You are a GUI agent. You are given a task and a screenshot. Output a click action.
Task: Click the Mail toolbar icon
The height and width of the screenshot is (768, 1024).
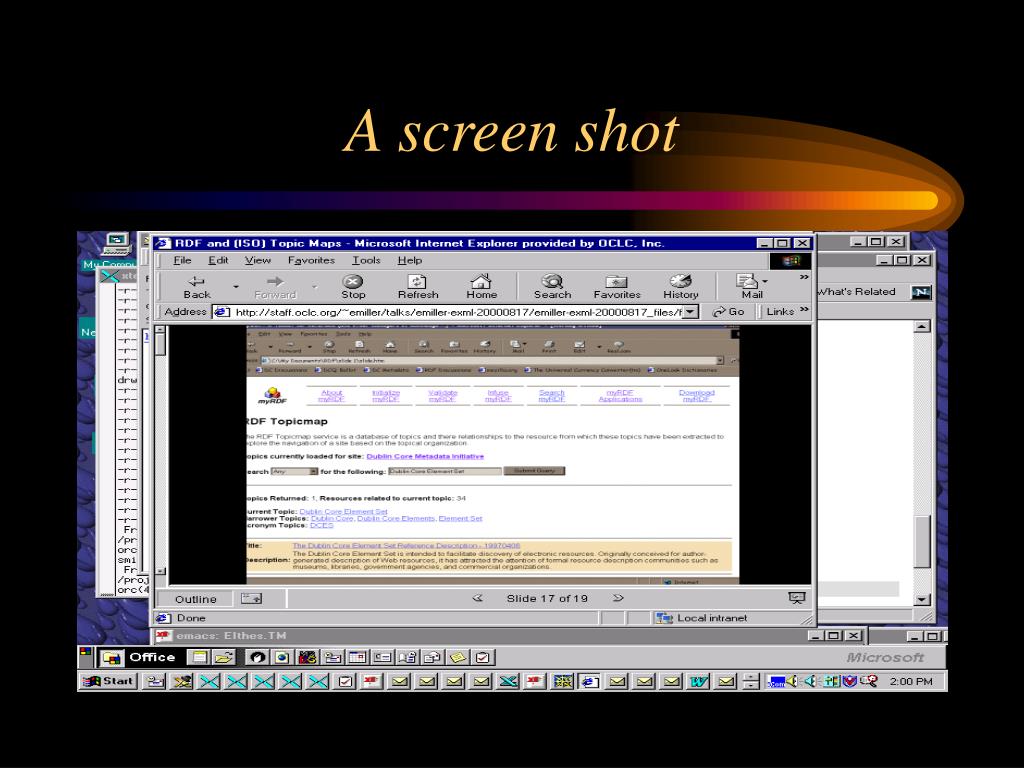(x=747, y=281)
